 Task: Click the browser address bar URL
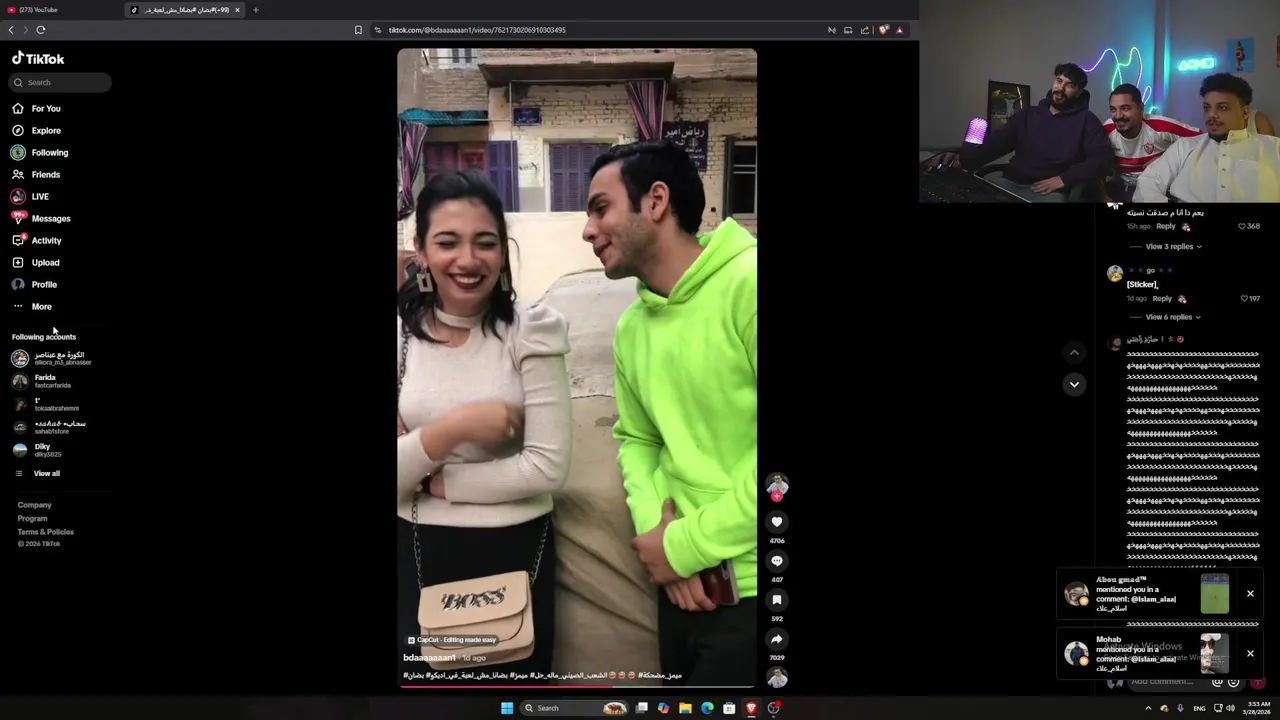(x=477, y=30)
